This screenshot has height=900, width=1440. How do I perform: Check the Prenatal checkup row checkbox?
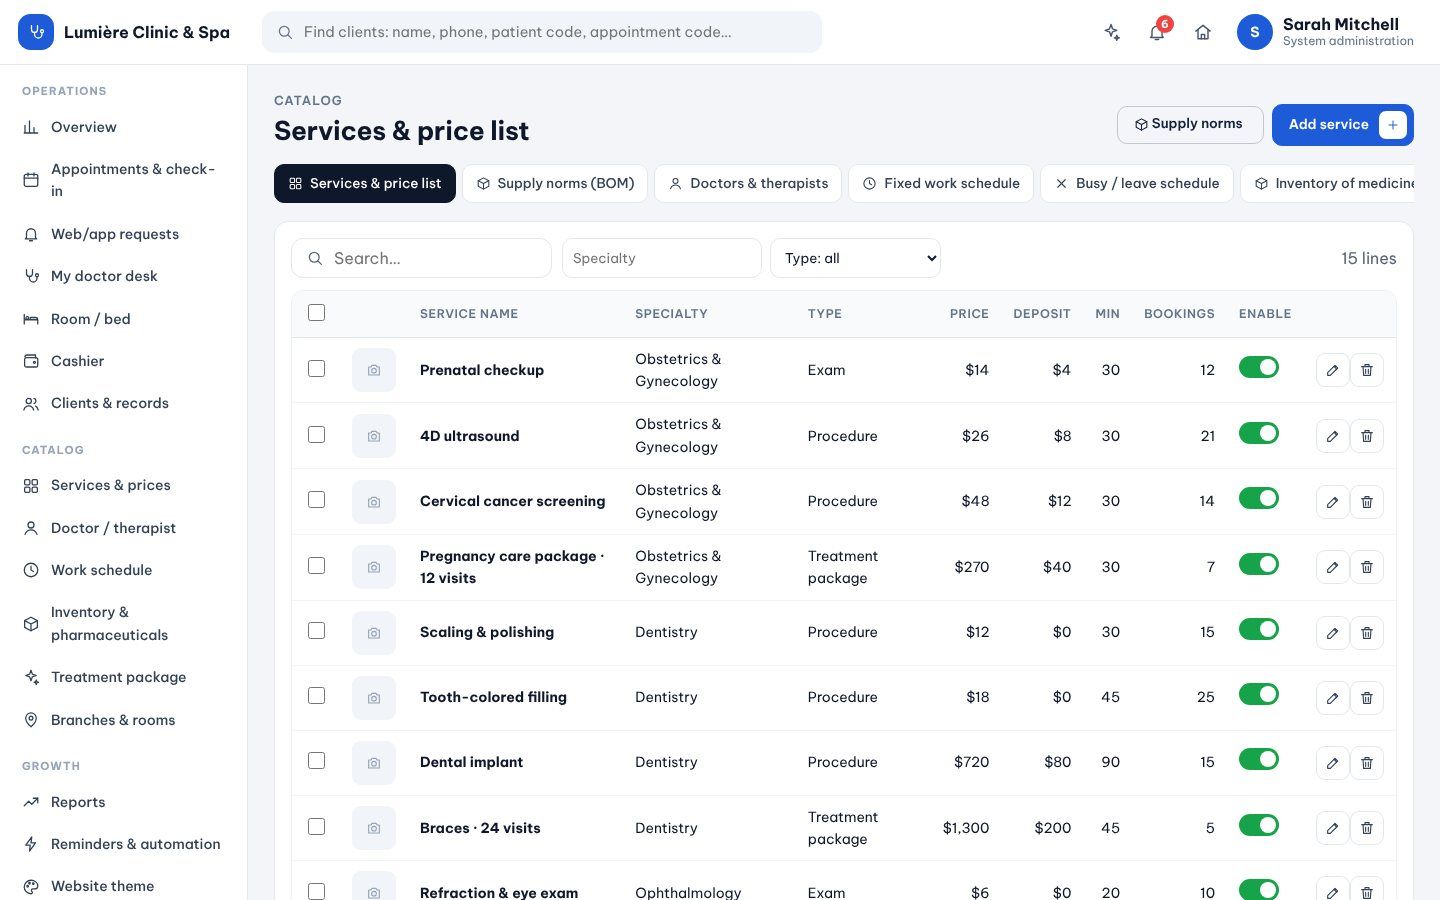(x=317, y=369)
